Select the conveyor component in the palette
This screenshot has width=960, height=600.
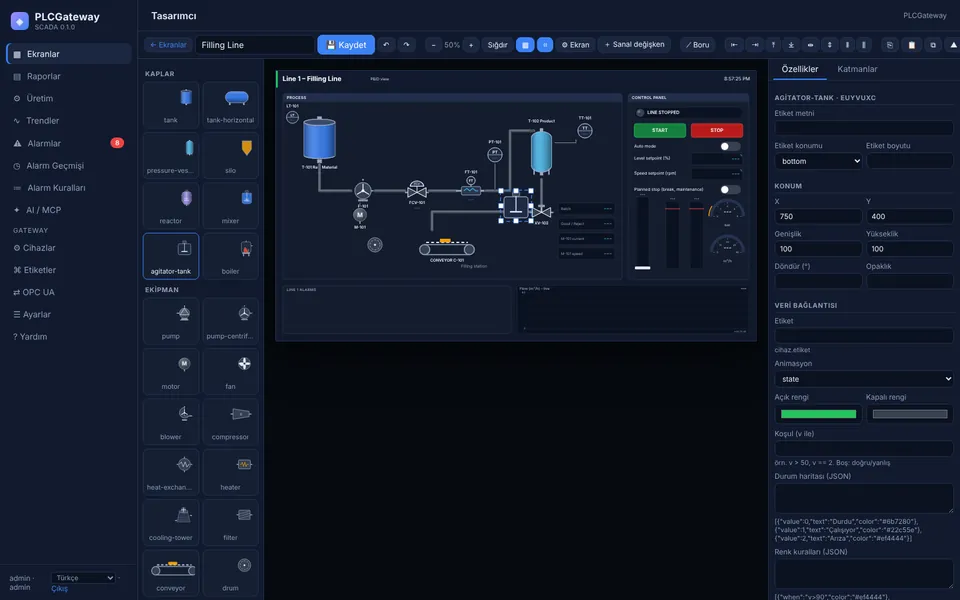coord(171,573)
